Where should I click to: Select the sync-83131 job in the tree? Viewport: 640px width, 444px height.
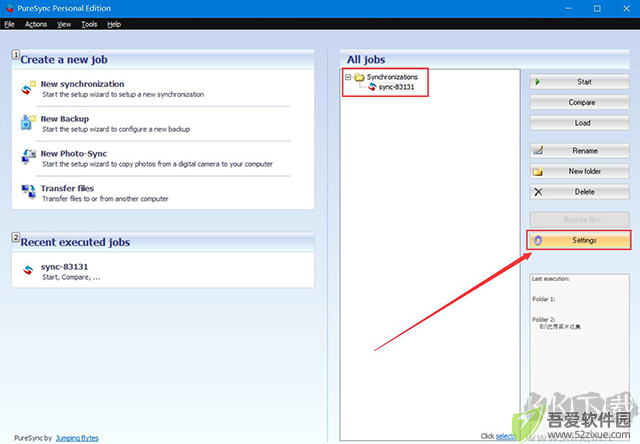pos(396,87)
